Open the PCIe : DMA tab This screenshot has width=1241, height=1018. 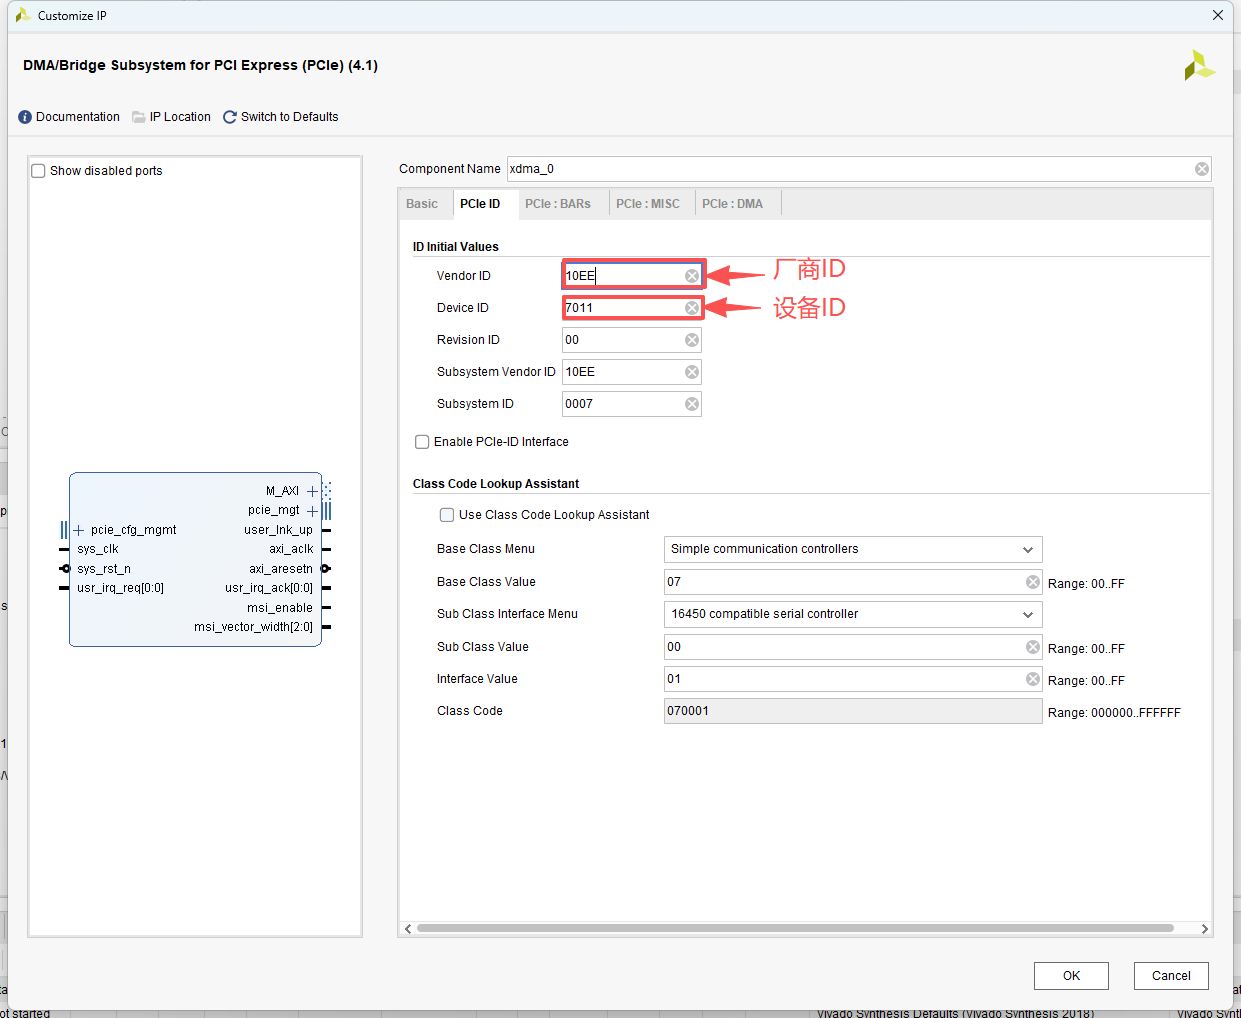point(732,204)
